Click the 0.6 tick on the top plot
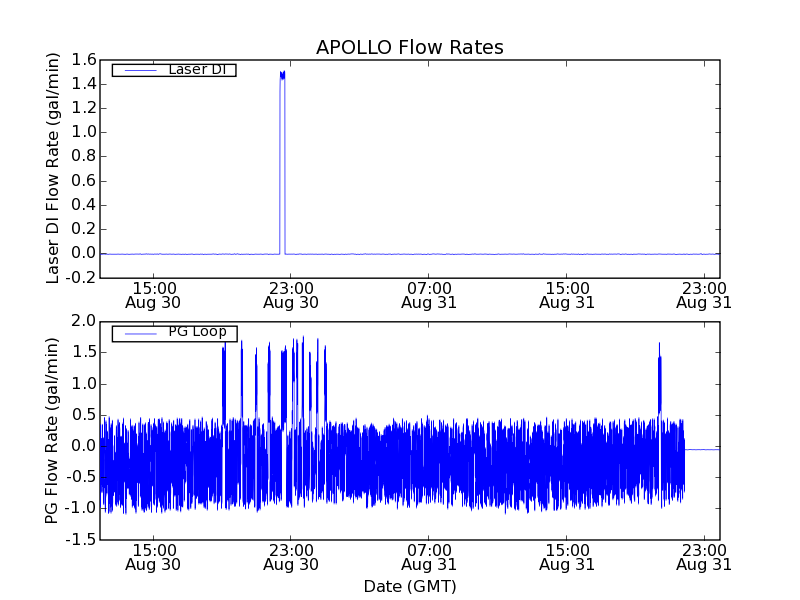Viewport: 800px width, 600px height. click(x=84, y=181)
